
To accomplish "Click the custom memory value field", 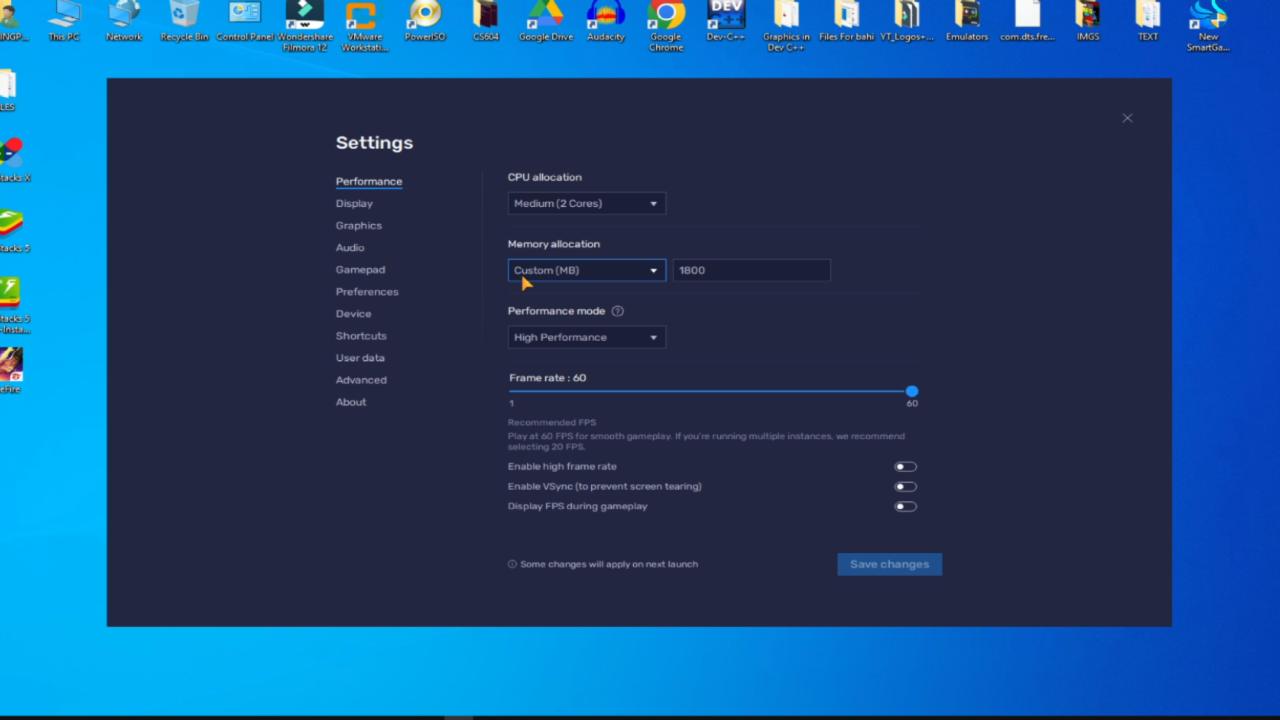I will click(751, 271).
